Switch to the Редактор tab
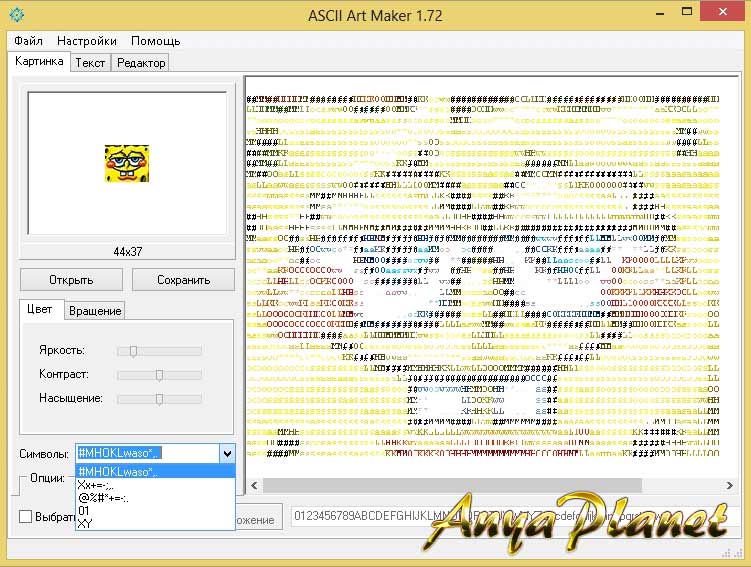 click(x=141, y=63)
